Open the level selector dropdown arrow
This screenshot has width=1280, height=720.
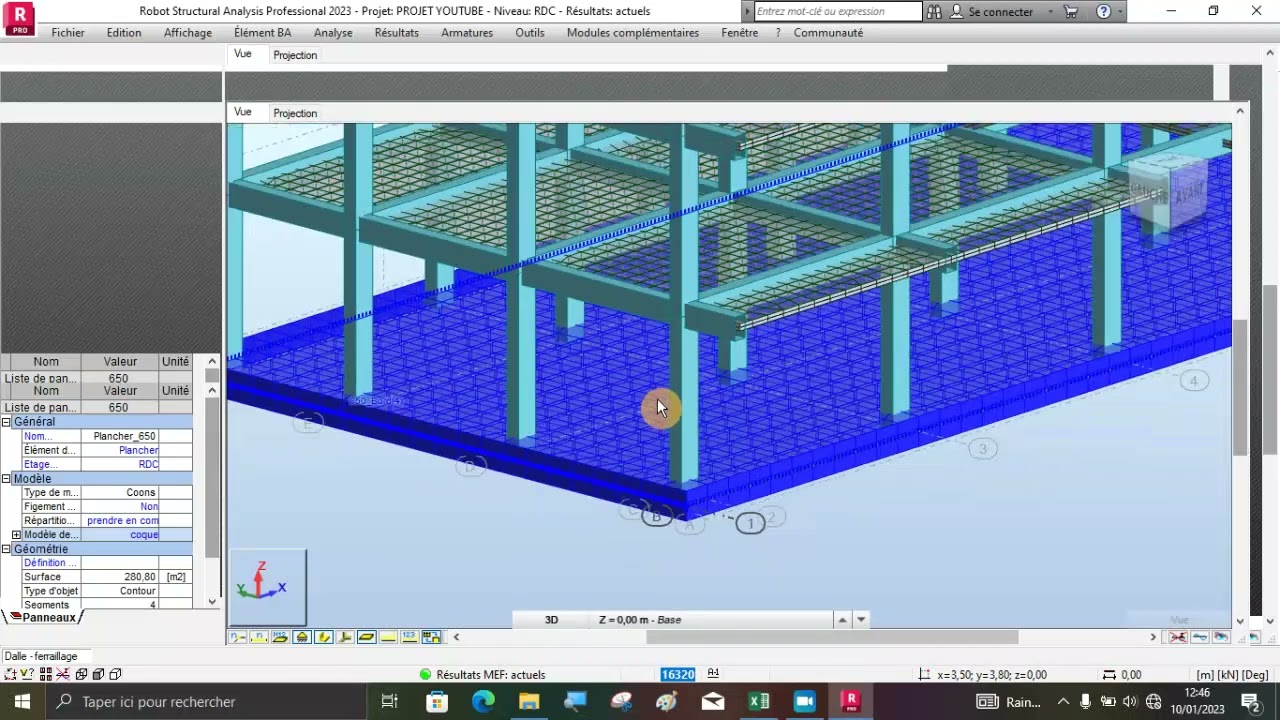861,620
